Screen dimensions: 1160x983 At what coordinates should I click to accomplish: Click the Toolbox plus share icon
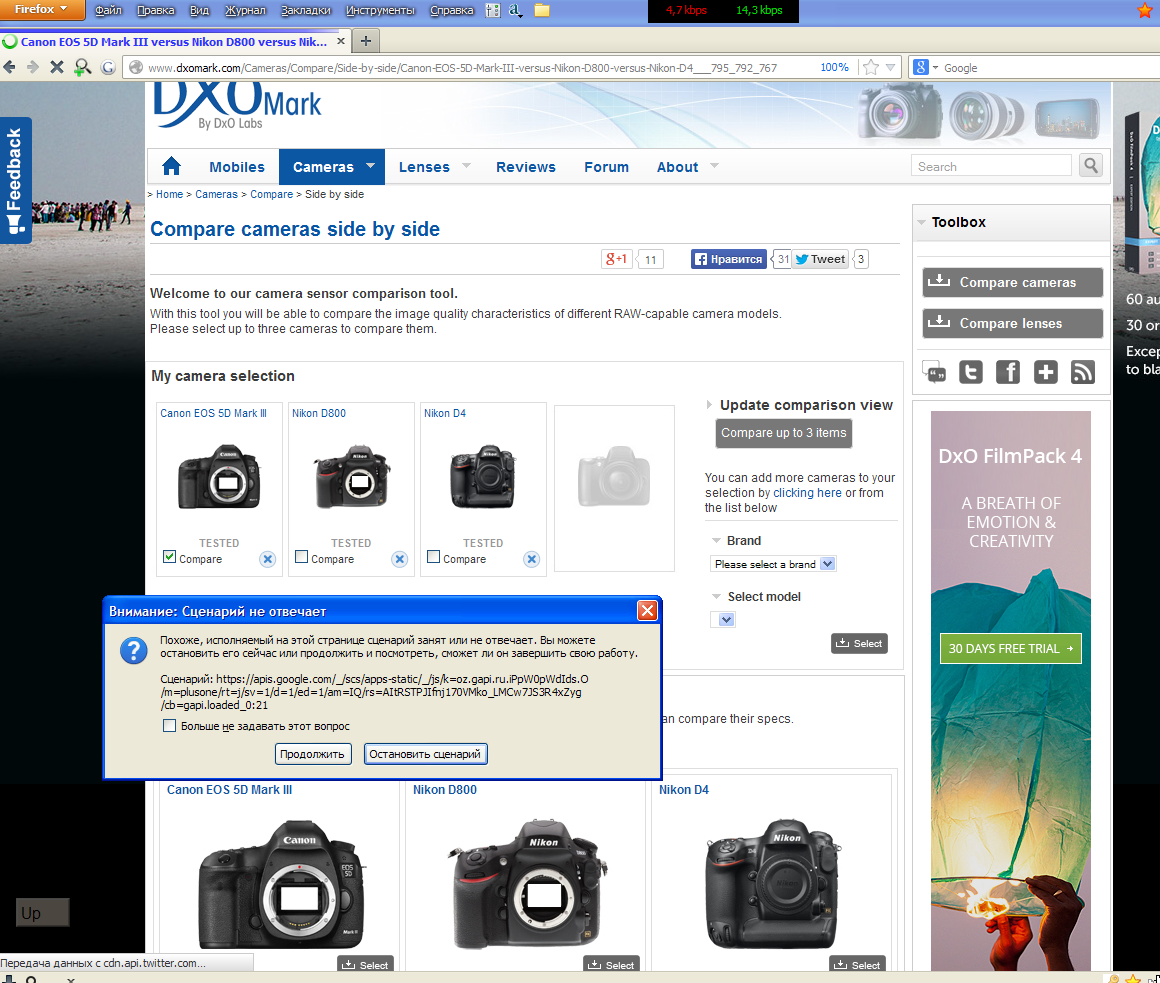(1045, 371)
